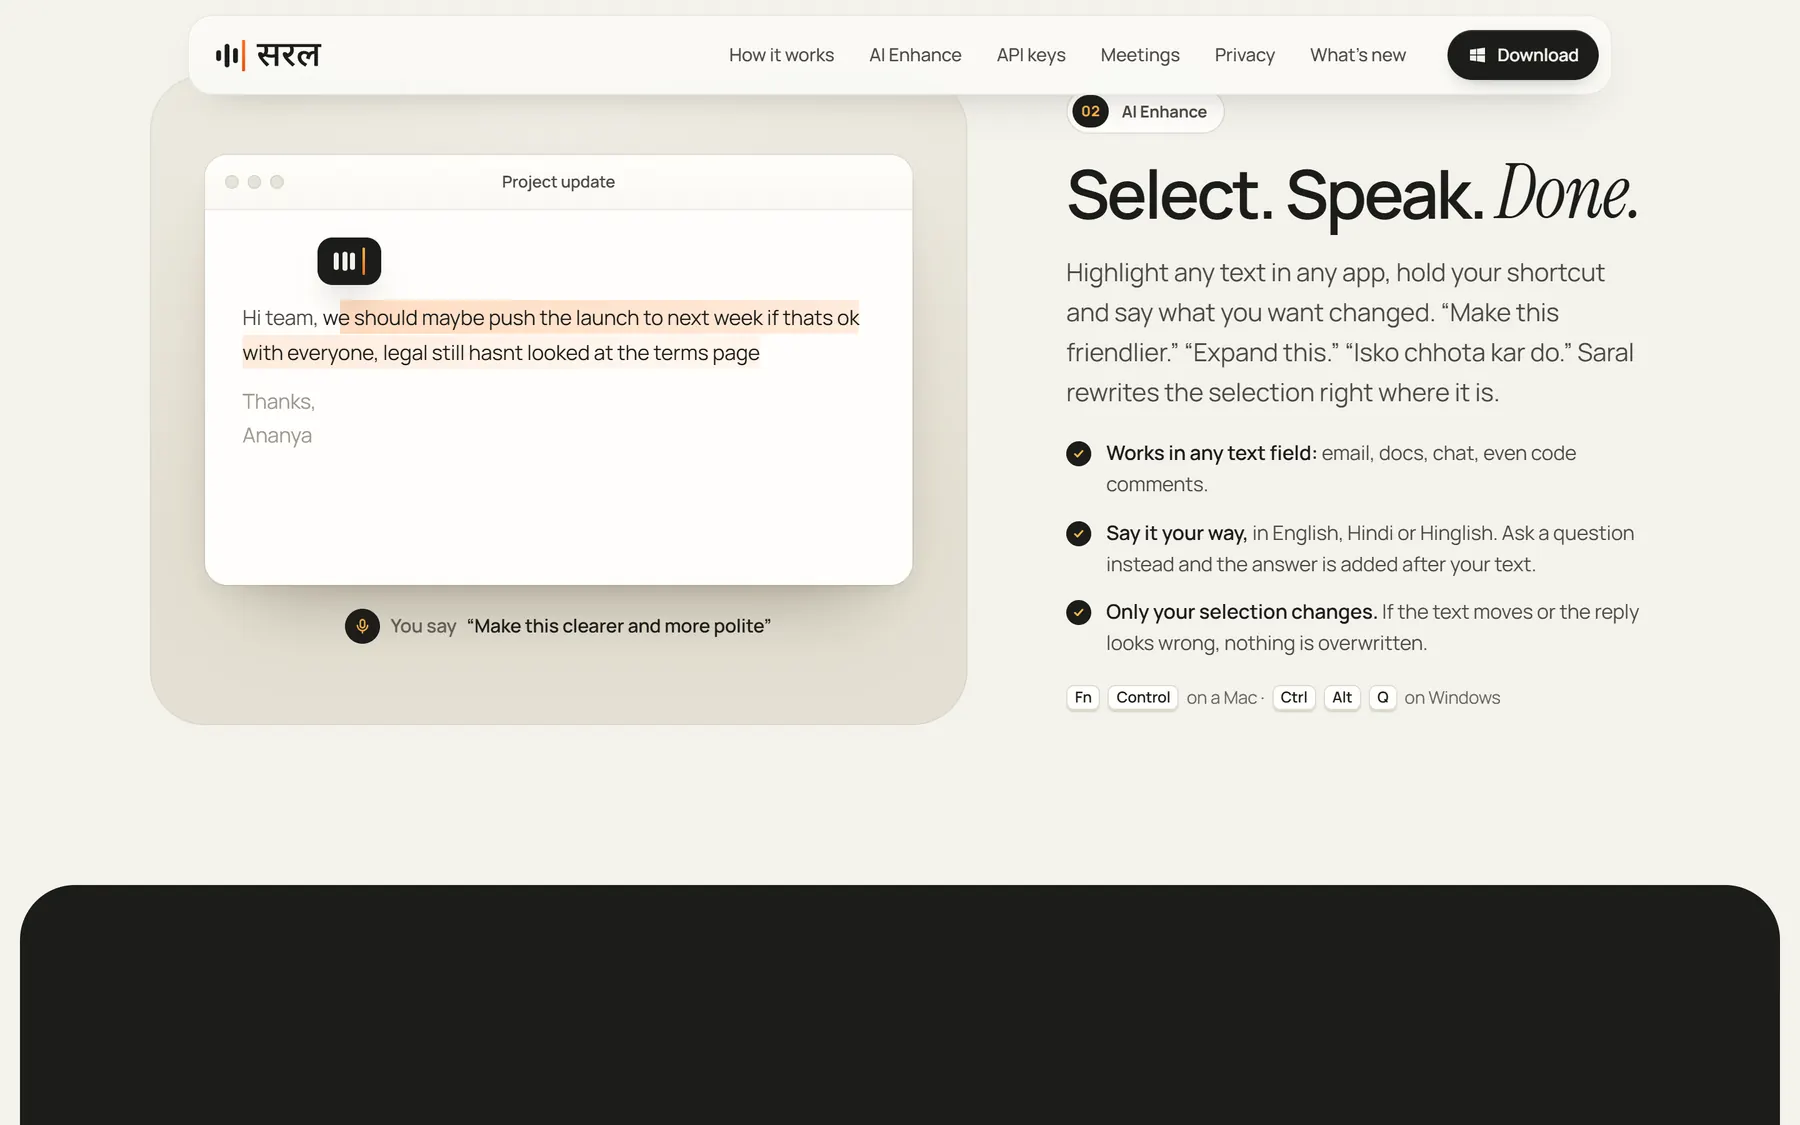
Task: Click the 'Select. Speak. Done.' headline
Action: coord(1352,193)
